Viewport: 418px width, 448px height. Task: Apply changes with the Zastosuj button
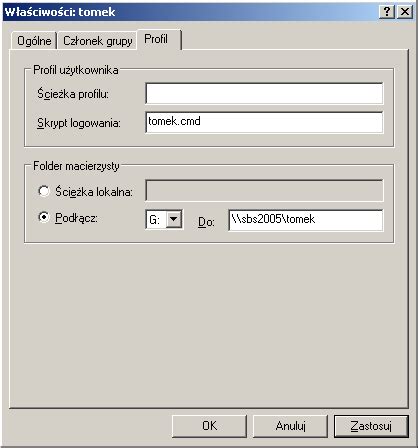tap(371, 426)
